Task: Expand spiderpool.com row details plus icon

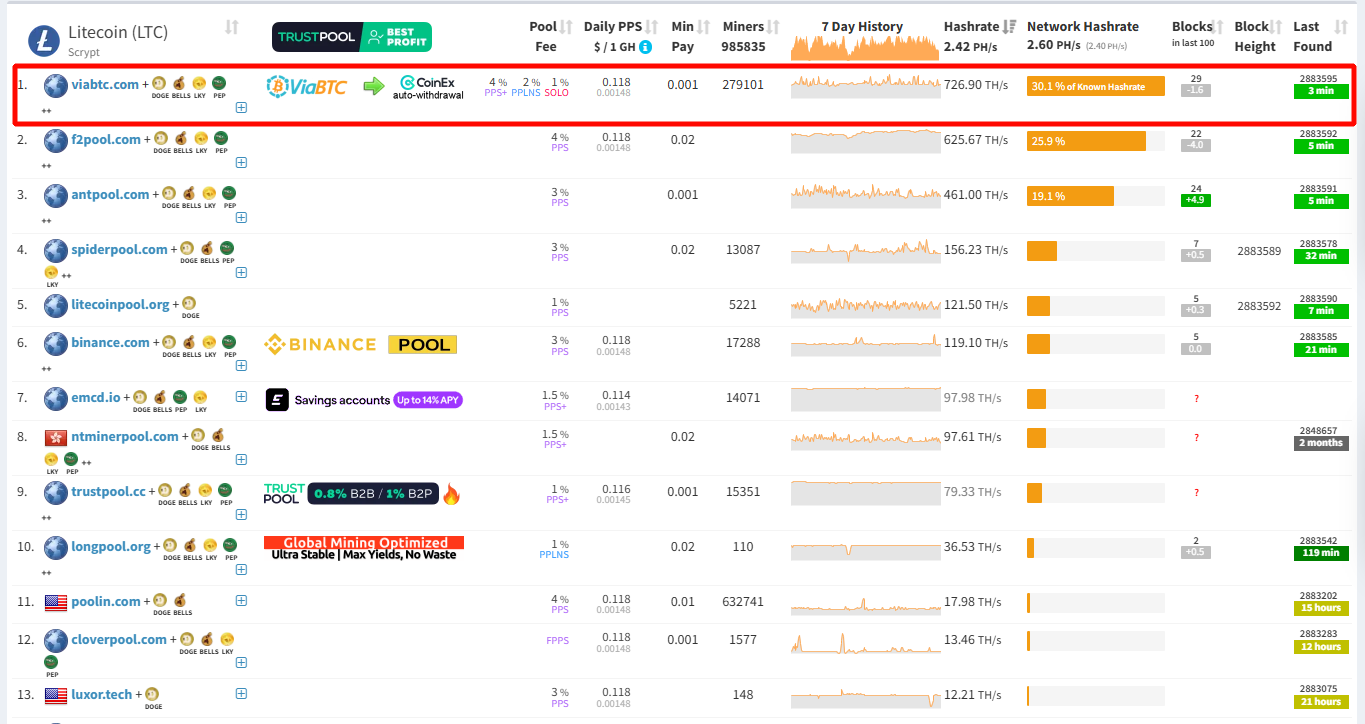Action: [241, 272]
